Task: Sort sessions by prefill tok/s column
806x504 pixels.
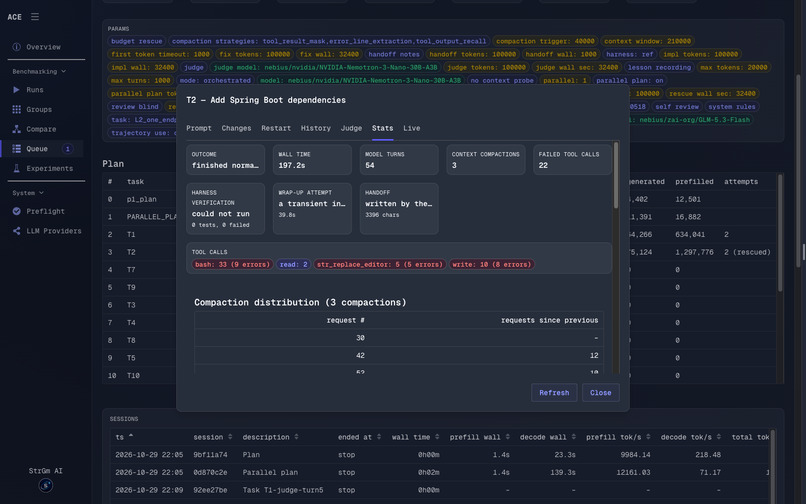Action: point(619,437)
